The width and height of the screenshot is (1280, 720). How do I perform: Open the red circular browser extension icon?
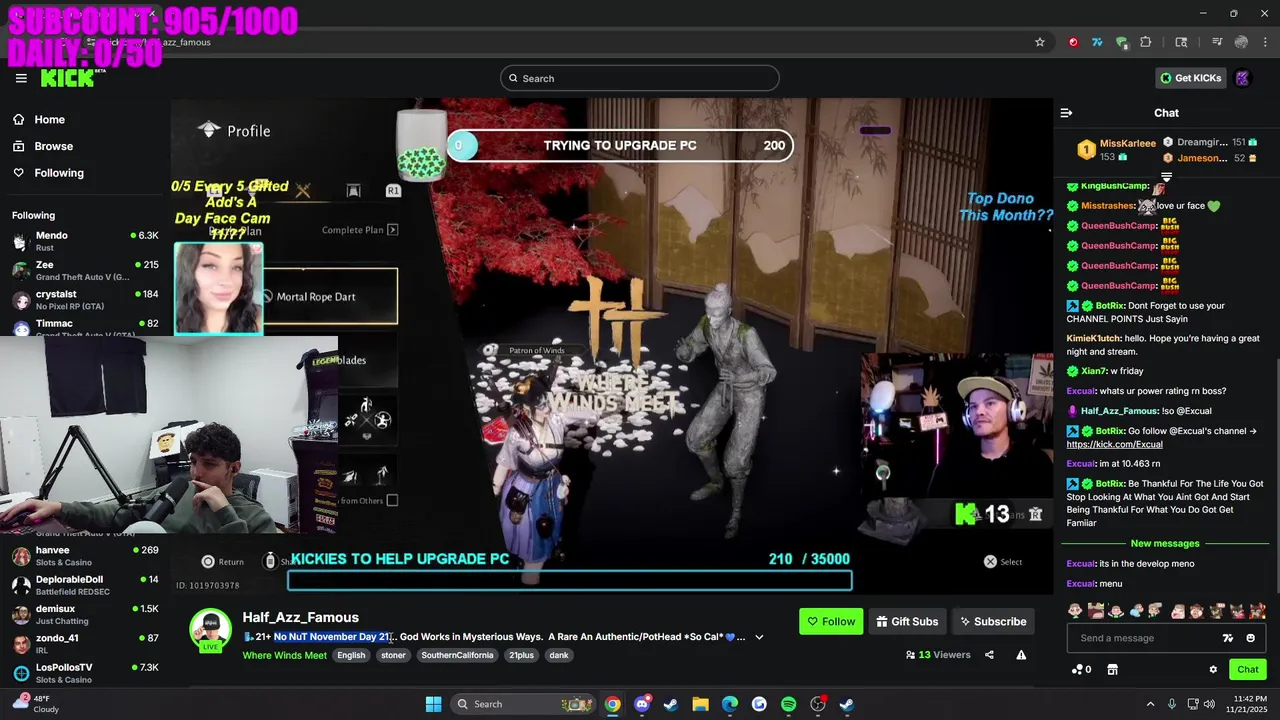tap(1073, 42)
